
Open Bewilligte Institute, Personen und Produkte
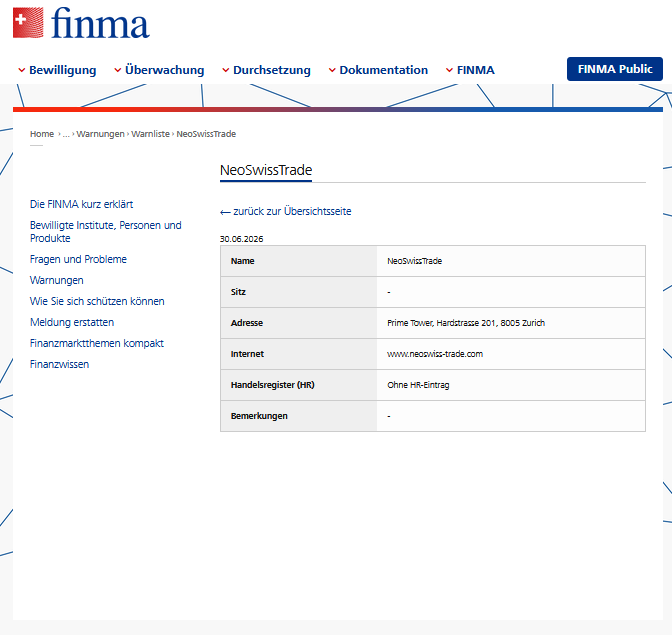click(x=105, y=232)
